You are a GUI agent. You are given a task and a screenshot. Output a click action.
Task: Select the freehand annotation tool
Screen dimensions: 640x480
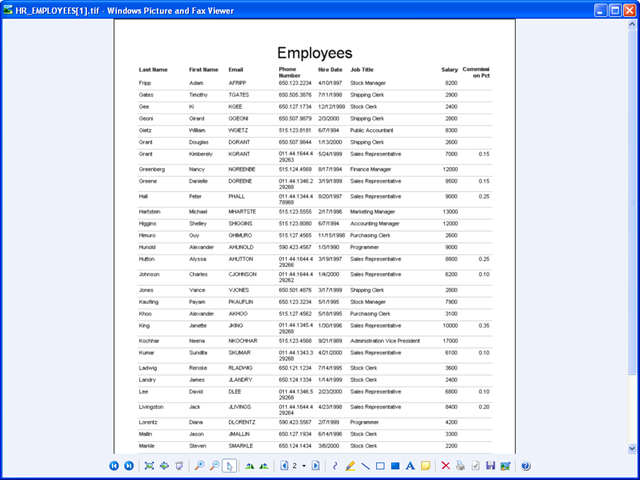point(335,466)
